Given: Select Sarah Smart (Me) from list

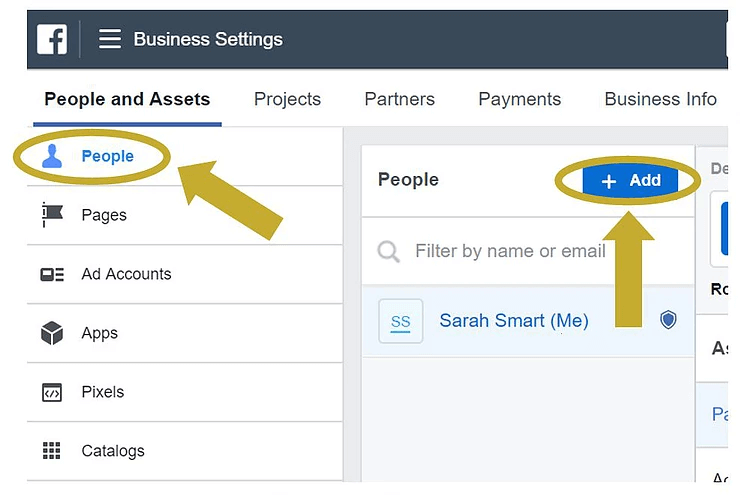Looking at the screenshot, I should click(x=513, y=321).
